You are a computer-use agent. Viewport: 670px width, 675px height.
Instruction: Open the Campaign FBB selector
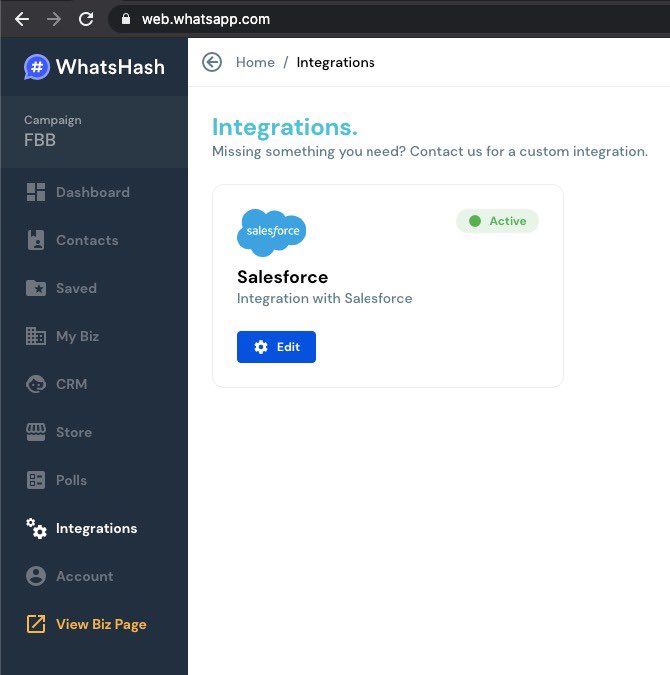[94, 131]
